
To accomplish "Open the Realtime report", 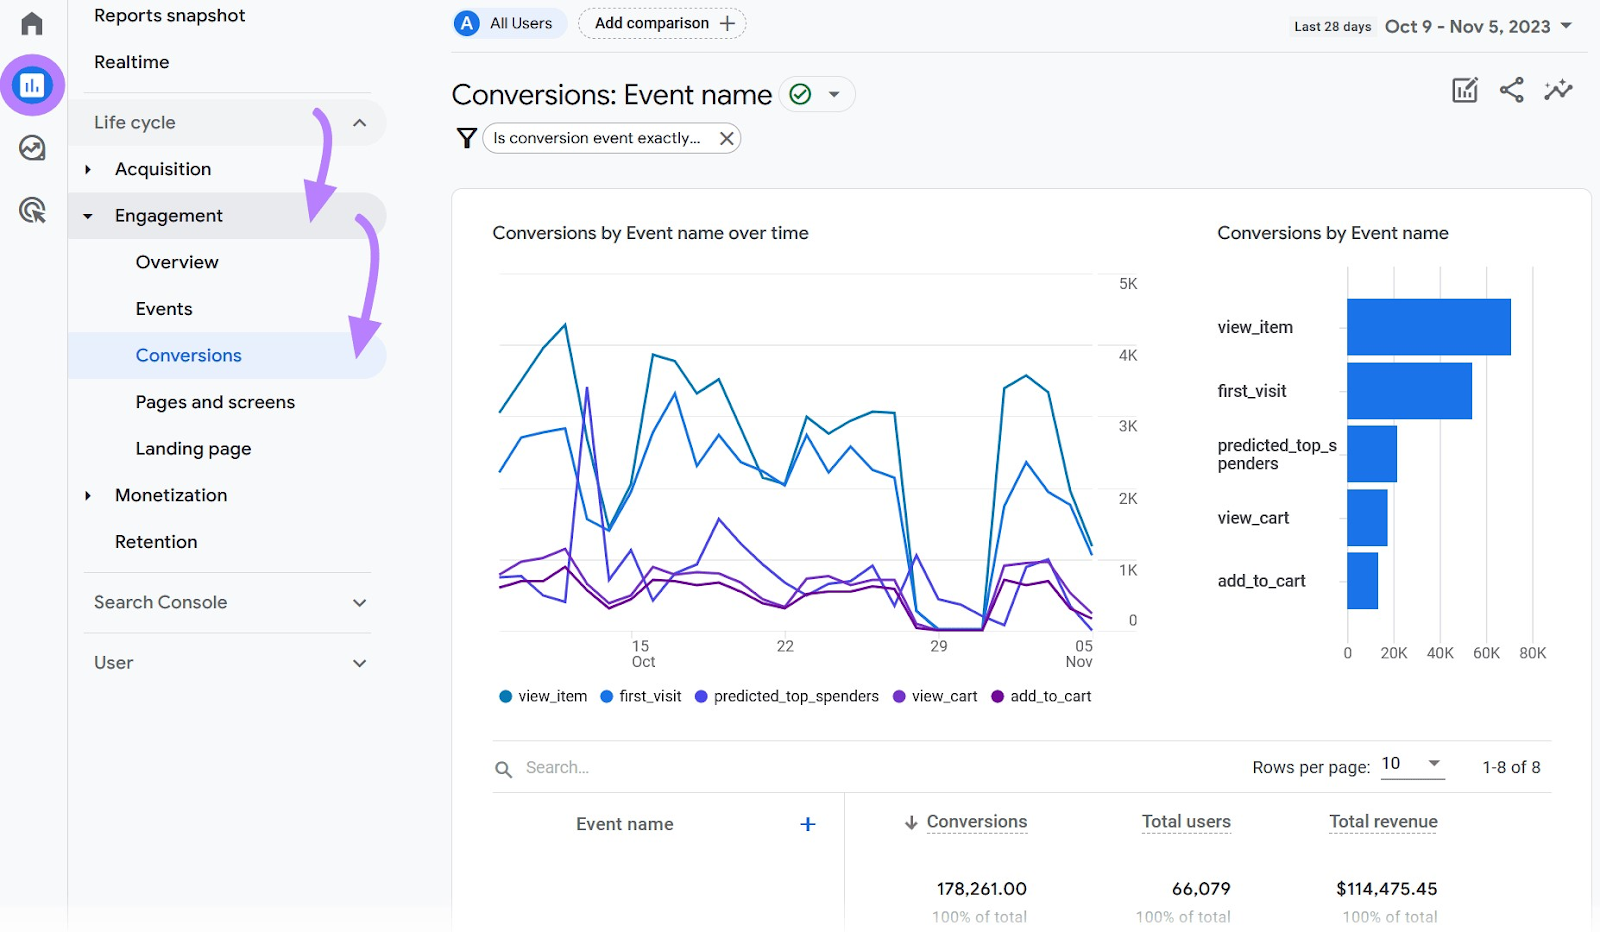I will click(x=131, y=61).
